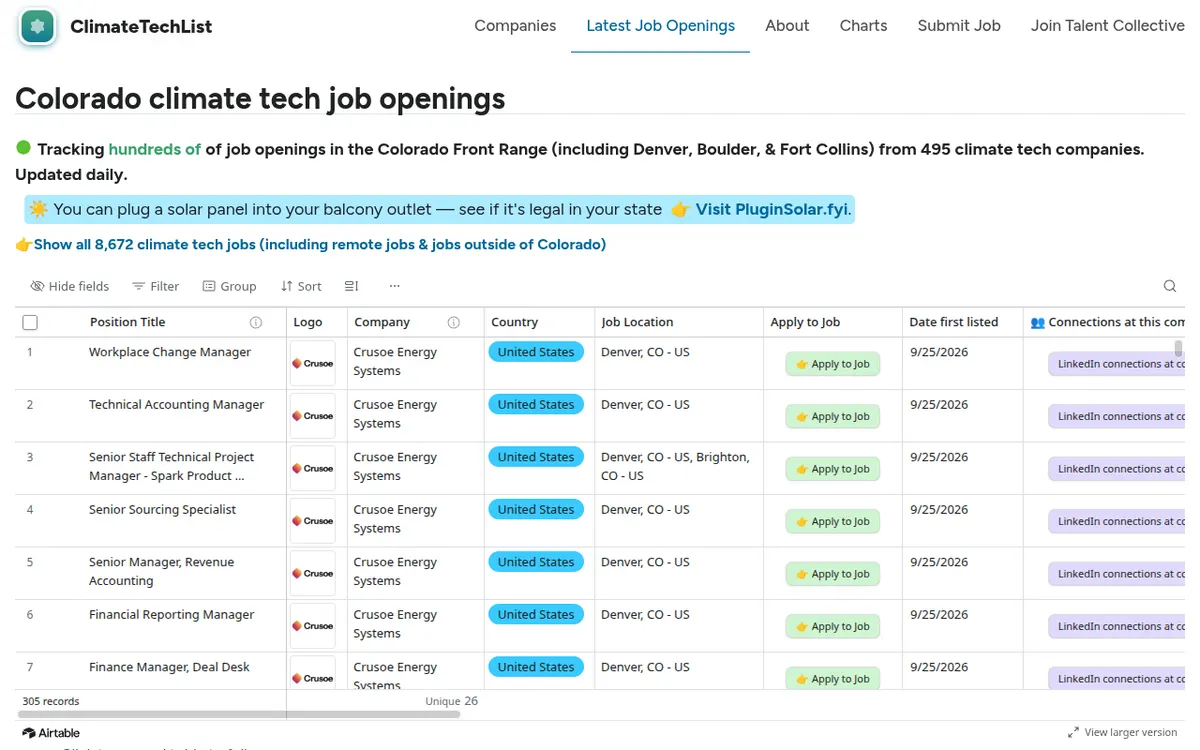Screen dimensions: 1200x750
Task: Click Show all 8,672 climate tech jobs link
Action: (x=319, y=244)
